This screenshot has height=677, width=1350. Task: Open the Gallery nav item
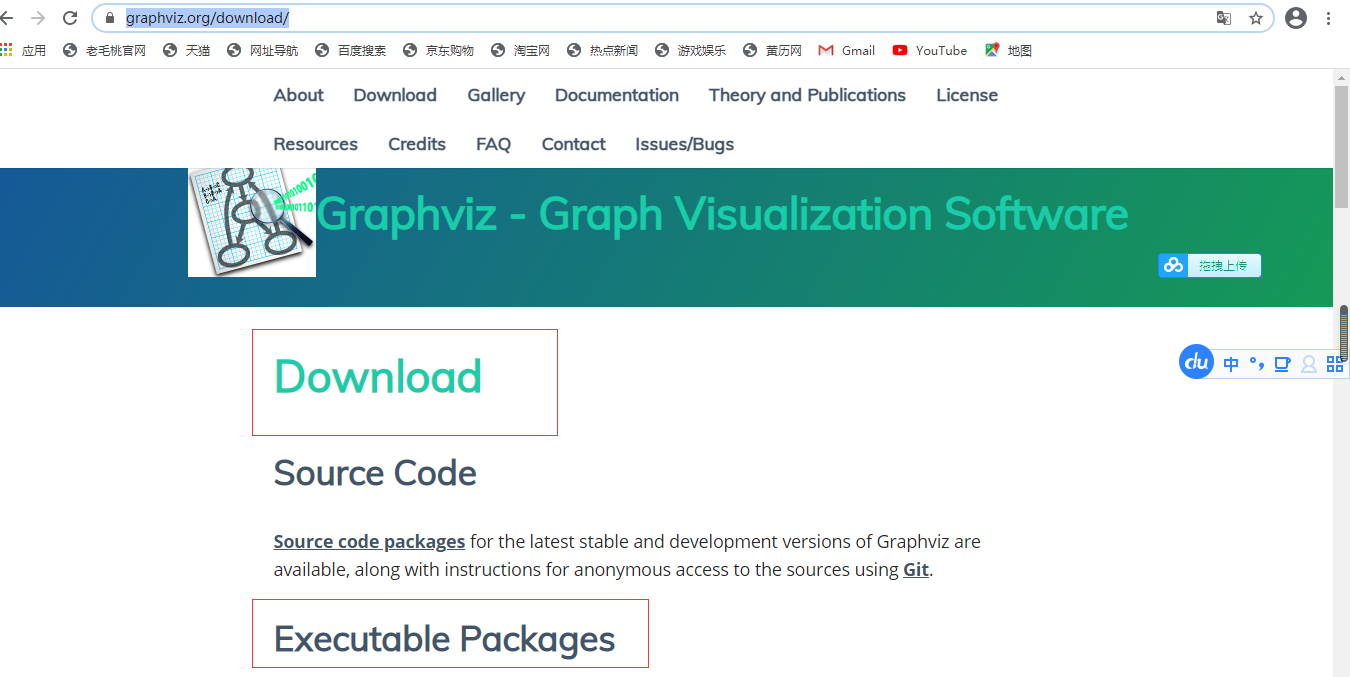point(496,96)
